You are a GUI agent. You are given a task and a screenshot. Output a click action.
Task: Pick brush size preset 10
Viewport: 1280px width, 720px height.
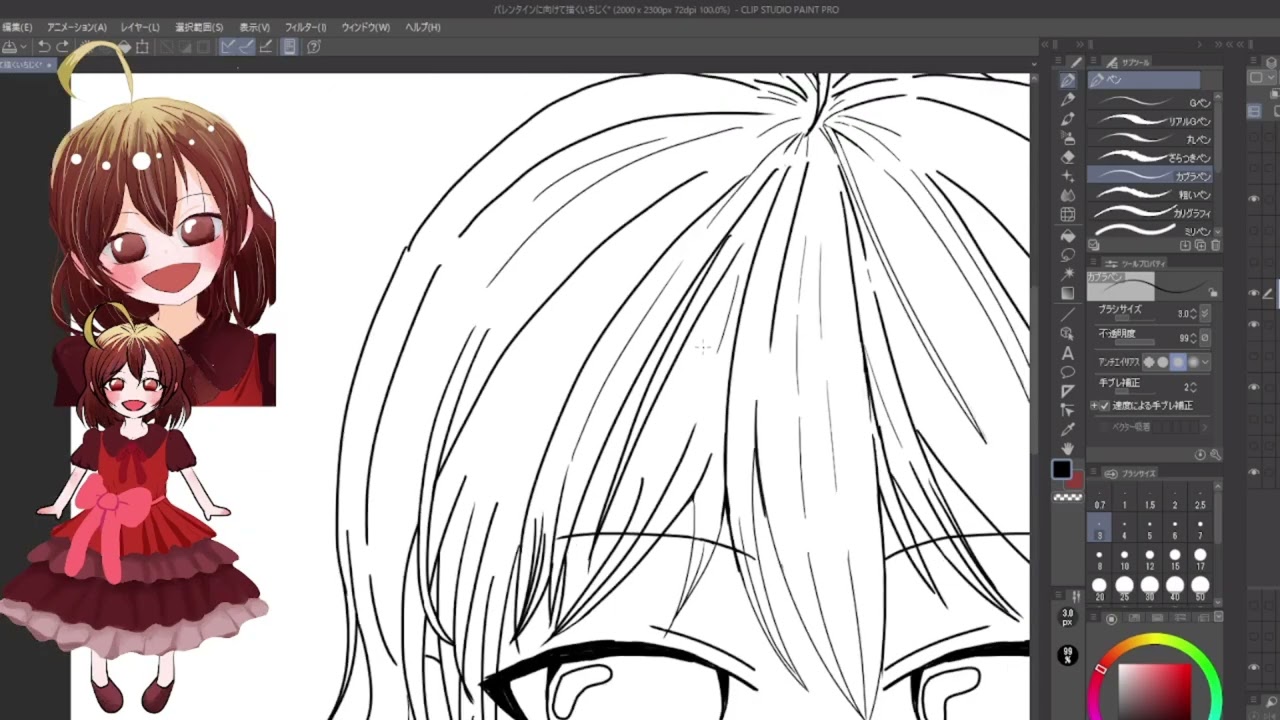click(1125, 559)
